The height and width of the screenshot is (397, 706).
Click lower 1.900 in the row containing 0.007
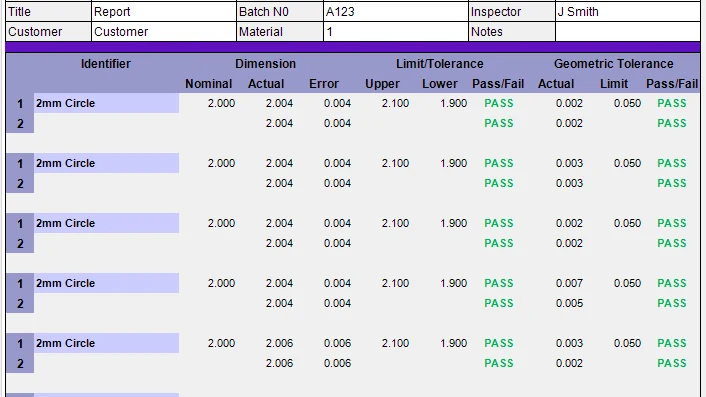(x=453, y=283)
